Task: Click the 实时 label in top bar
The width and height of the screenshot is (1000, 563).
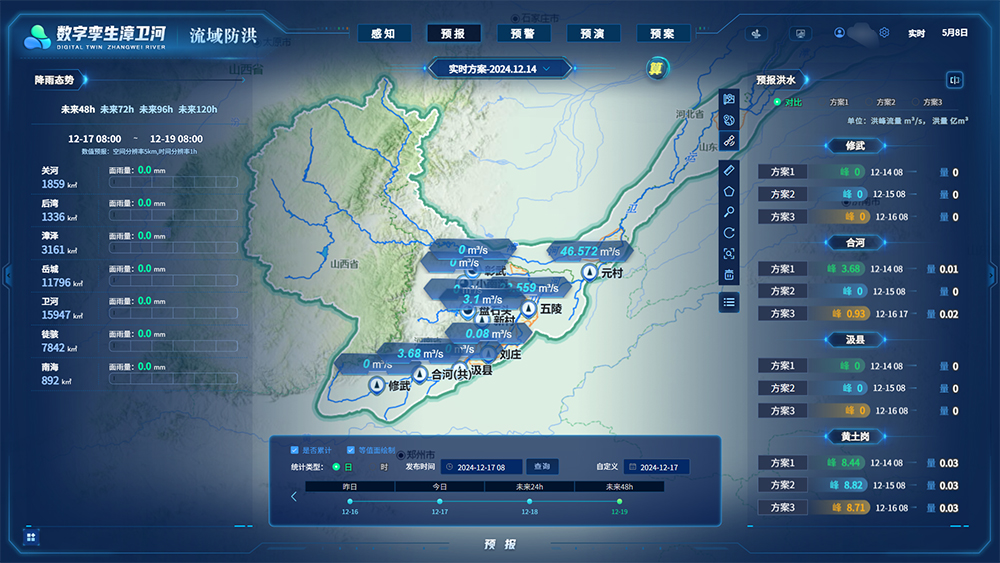Action: pyautogui.click(x=916, y=33)
